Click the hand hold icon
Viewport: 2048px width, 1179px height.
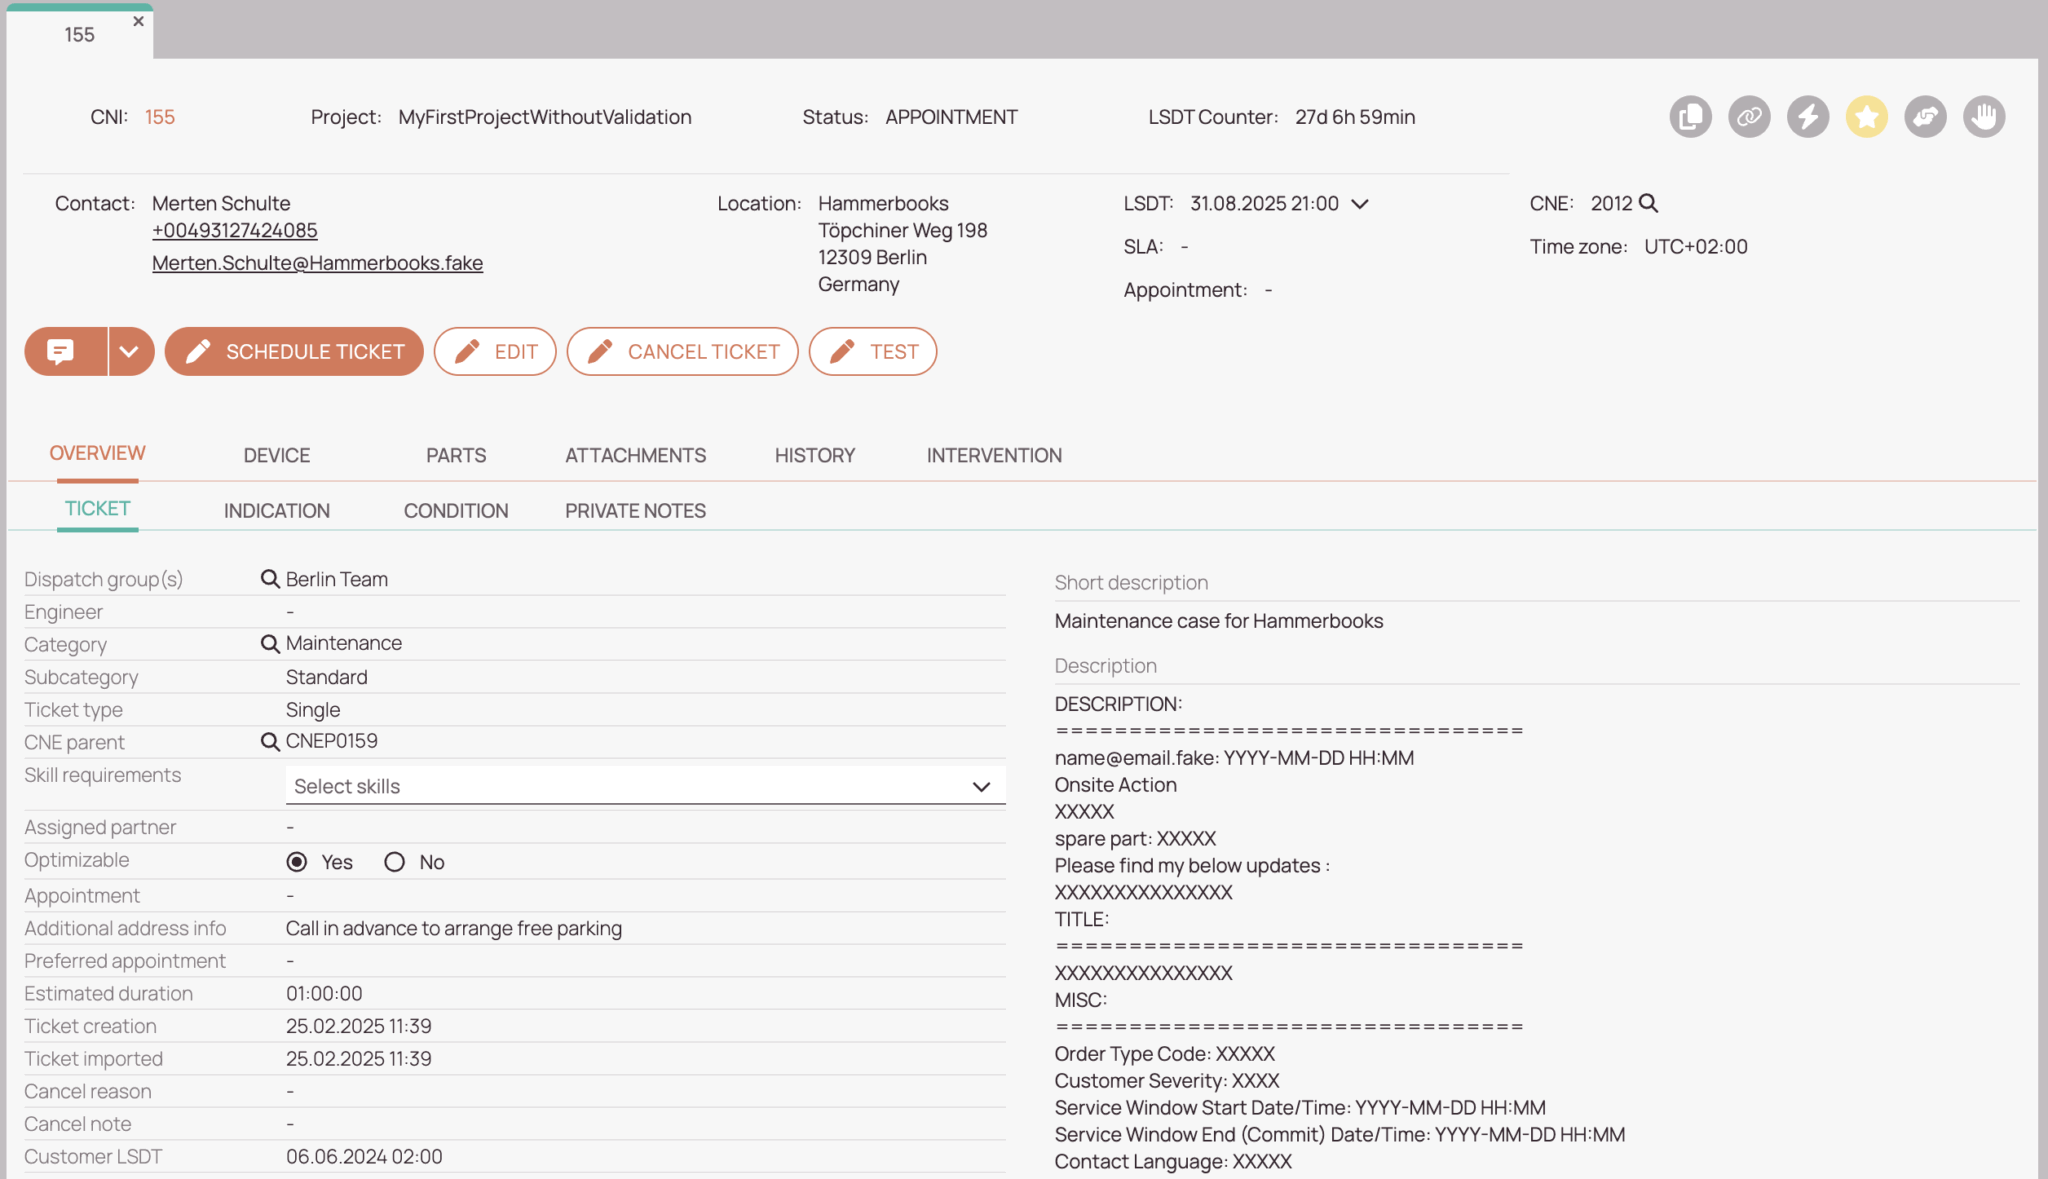click(x=1984, y=117)
